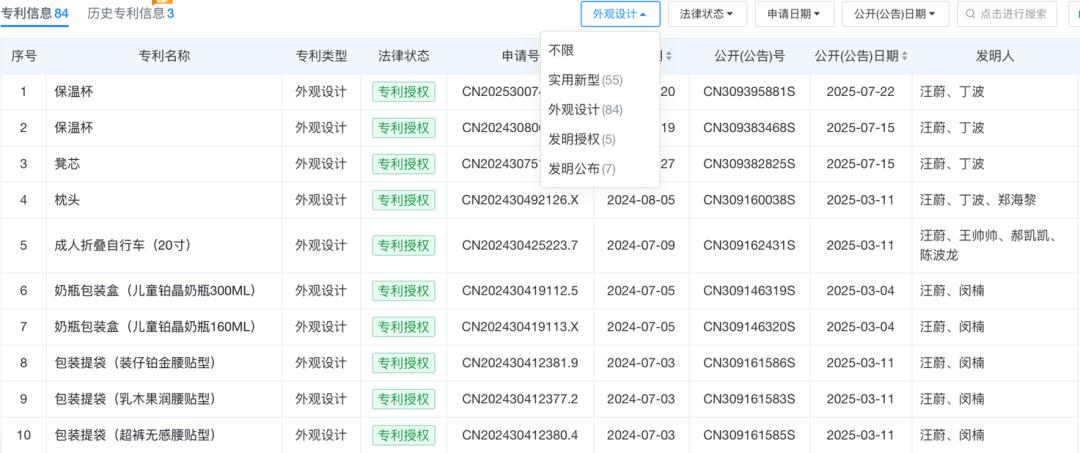Sort by 公开(公告)日期 column header arrows
1080x453 pixels.
click(904, 56)
